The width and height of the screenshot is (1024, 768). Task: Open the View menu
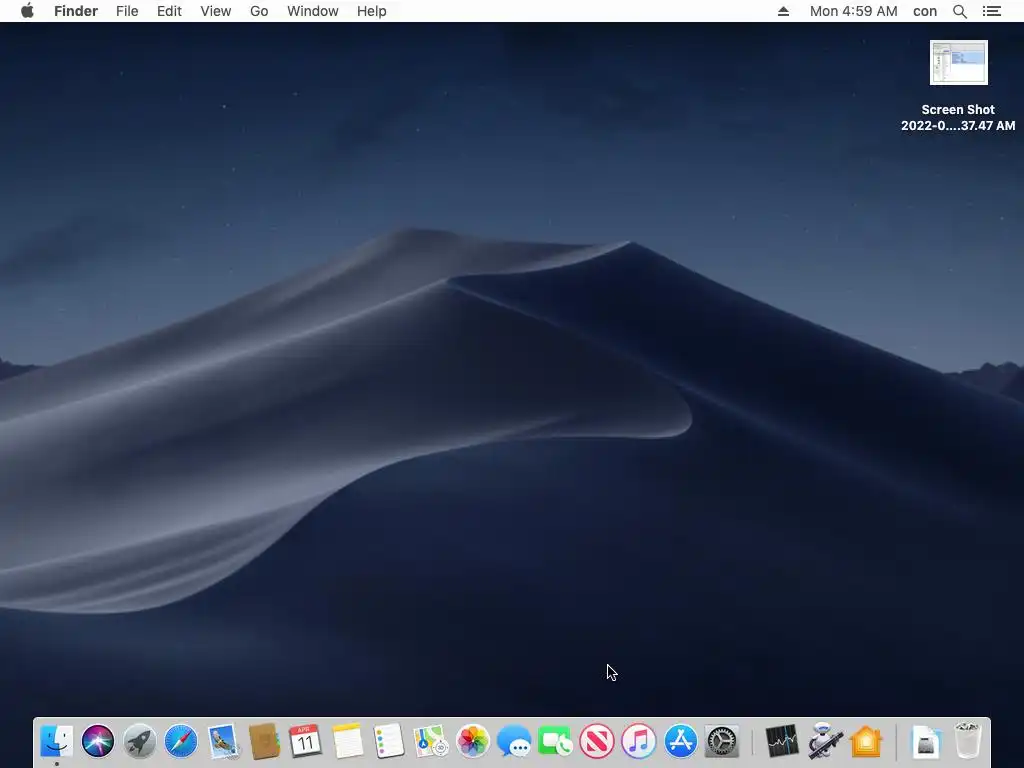click(216, 11)
